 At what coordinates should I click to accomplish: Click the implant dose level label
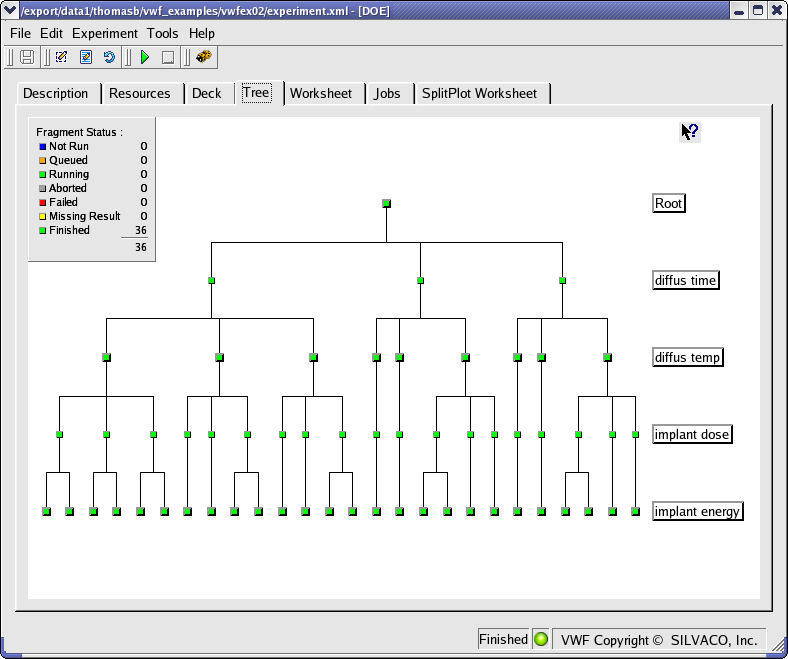[x=693, y=434]
